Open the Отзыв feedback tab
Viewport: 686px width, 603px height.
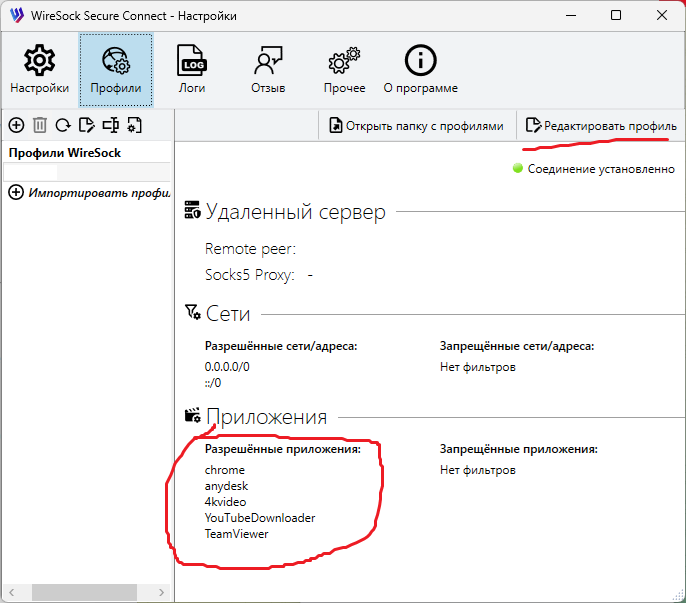click(268, 70)
